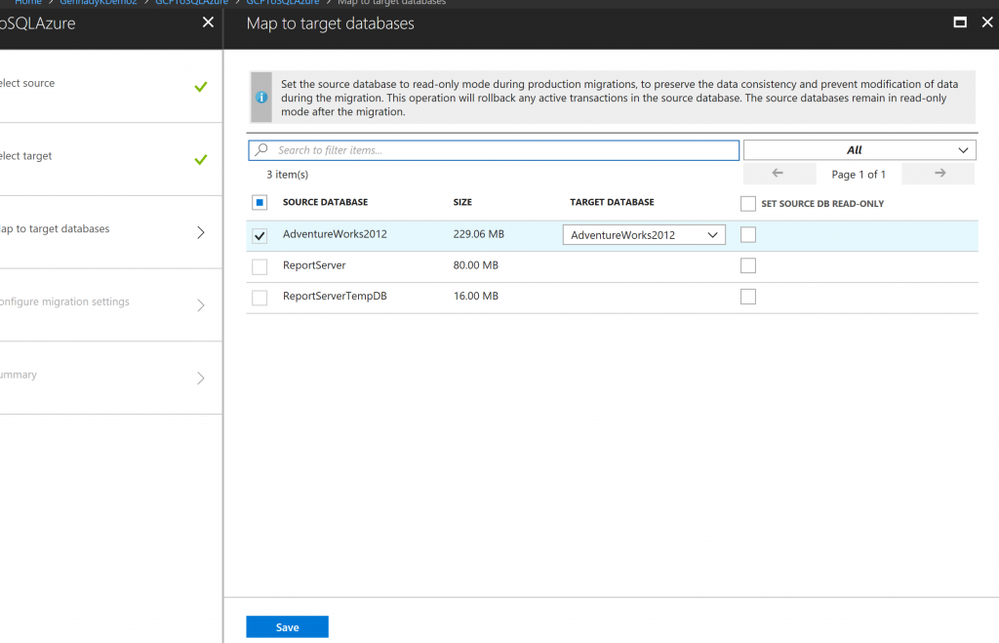Open the All filter dropdown
The height and width of the screenshot is (643, 999).
click(859, 150)
